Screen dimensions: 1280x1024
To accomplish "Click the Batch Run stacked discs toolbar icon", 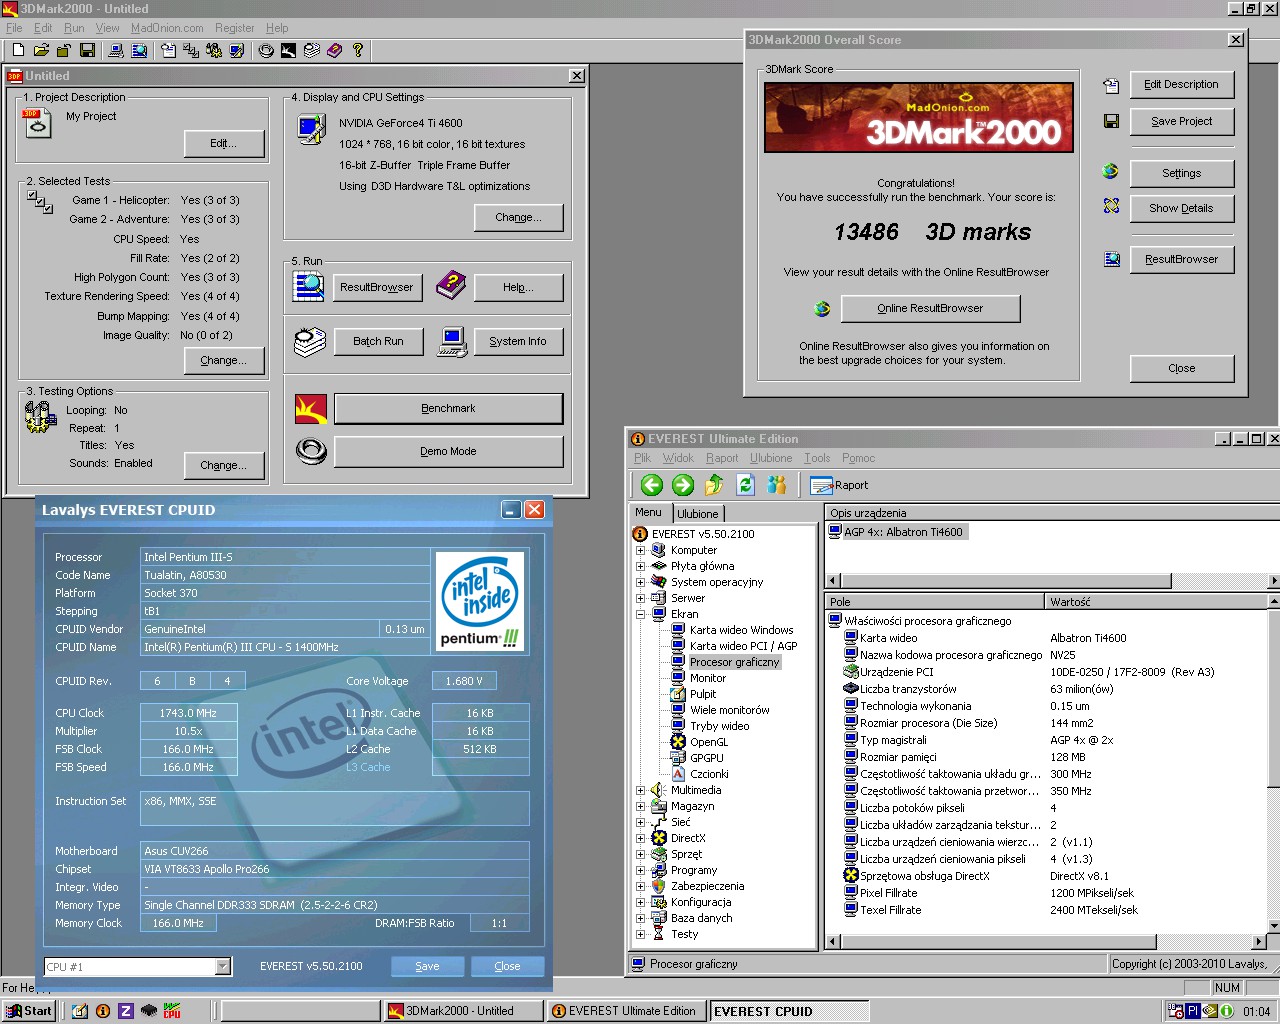I will click(x=312, y=50).
